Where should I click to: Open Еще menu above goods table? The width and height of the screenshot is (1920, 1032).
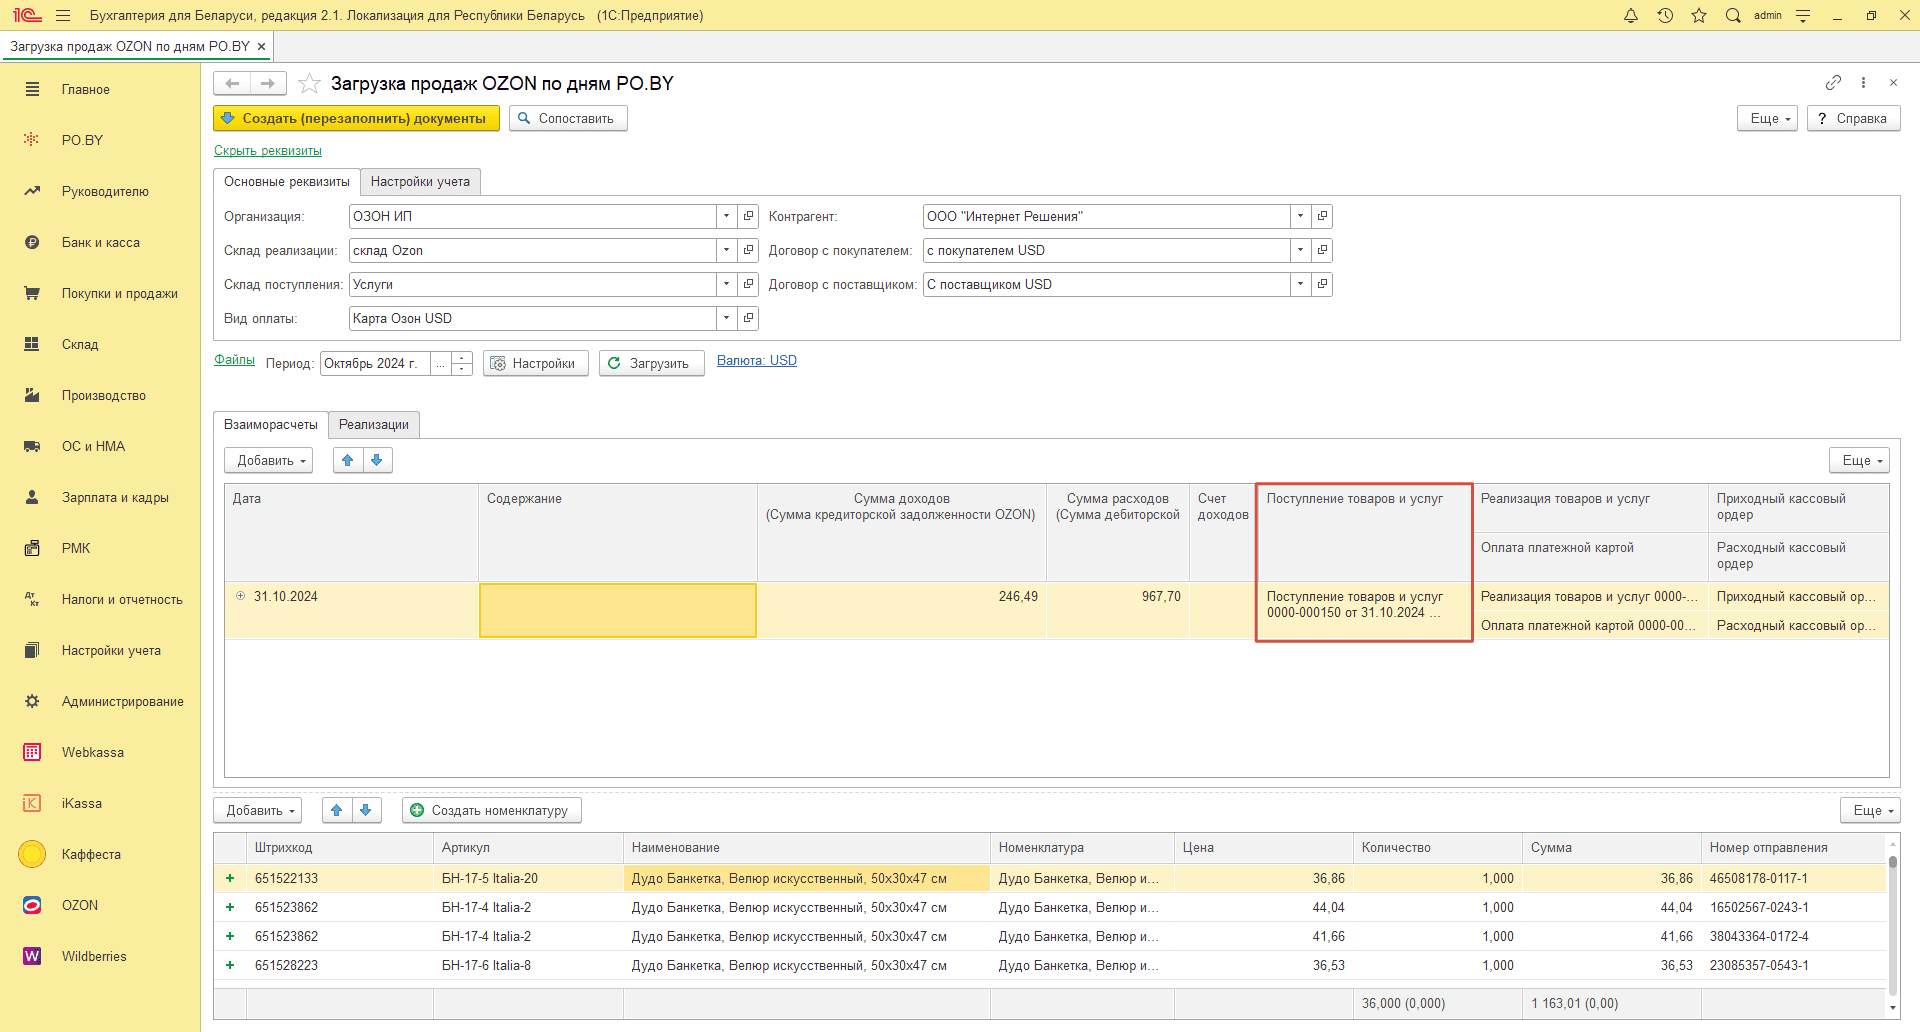point(1870,810)
